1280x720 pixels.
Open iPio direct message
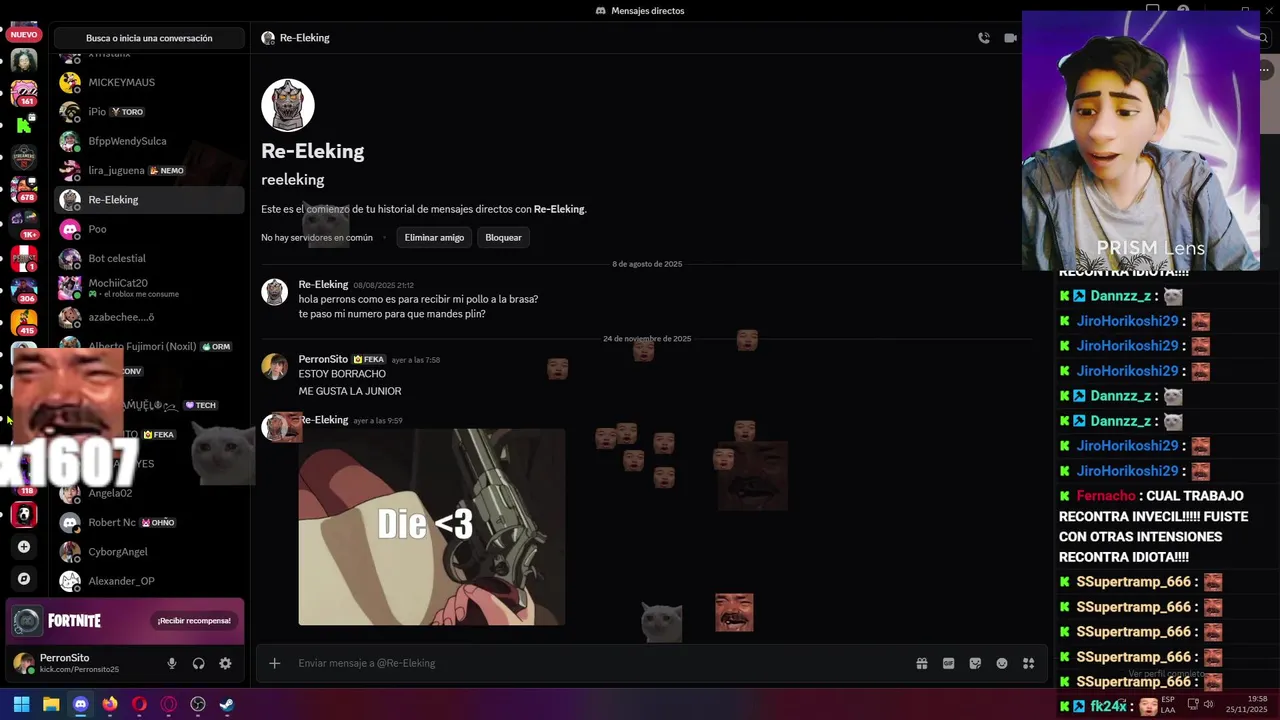(x=149, y=112)
